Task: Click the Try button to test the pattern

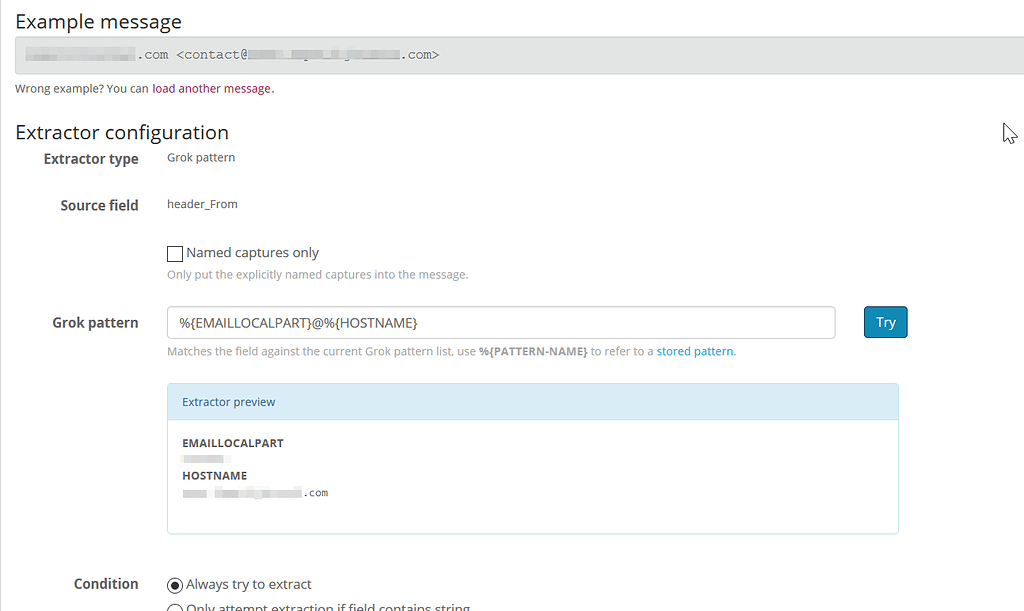Action: click(x=885, y=322)
